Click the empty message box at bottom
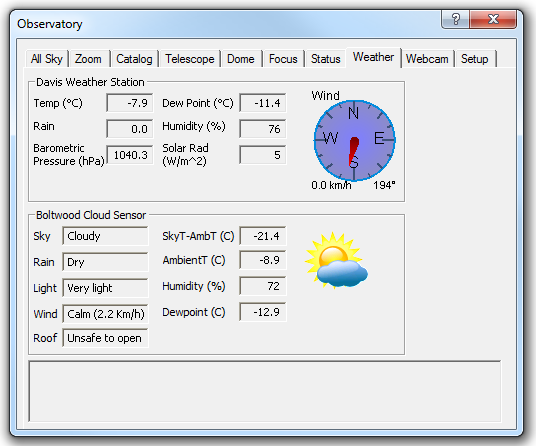Screen dimensions: 536x446 [x=265, y=391]
